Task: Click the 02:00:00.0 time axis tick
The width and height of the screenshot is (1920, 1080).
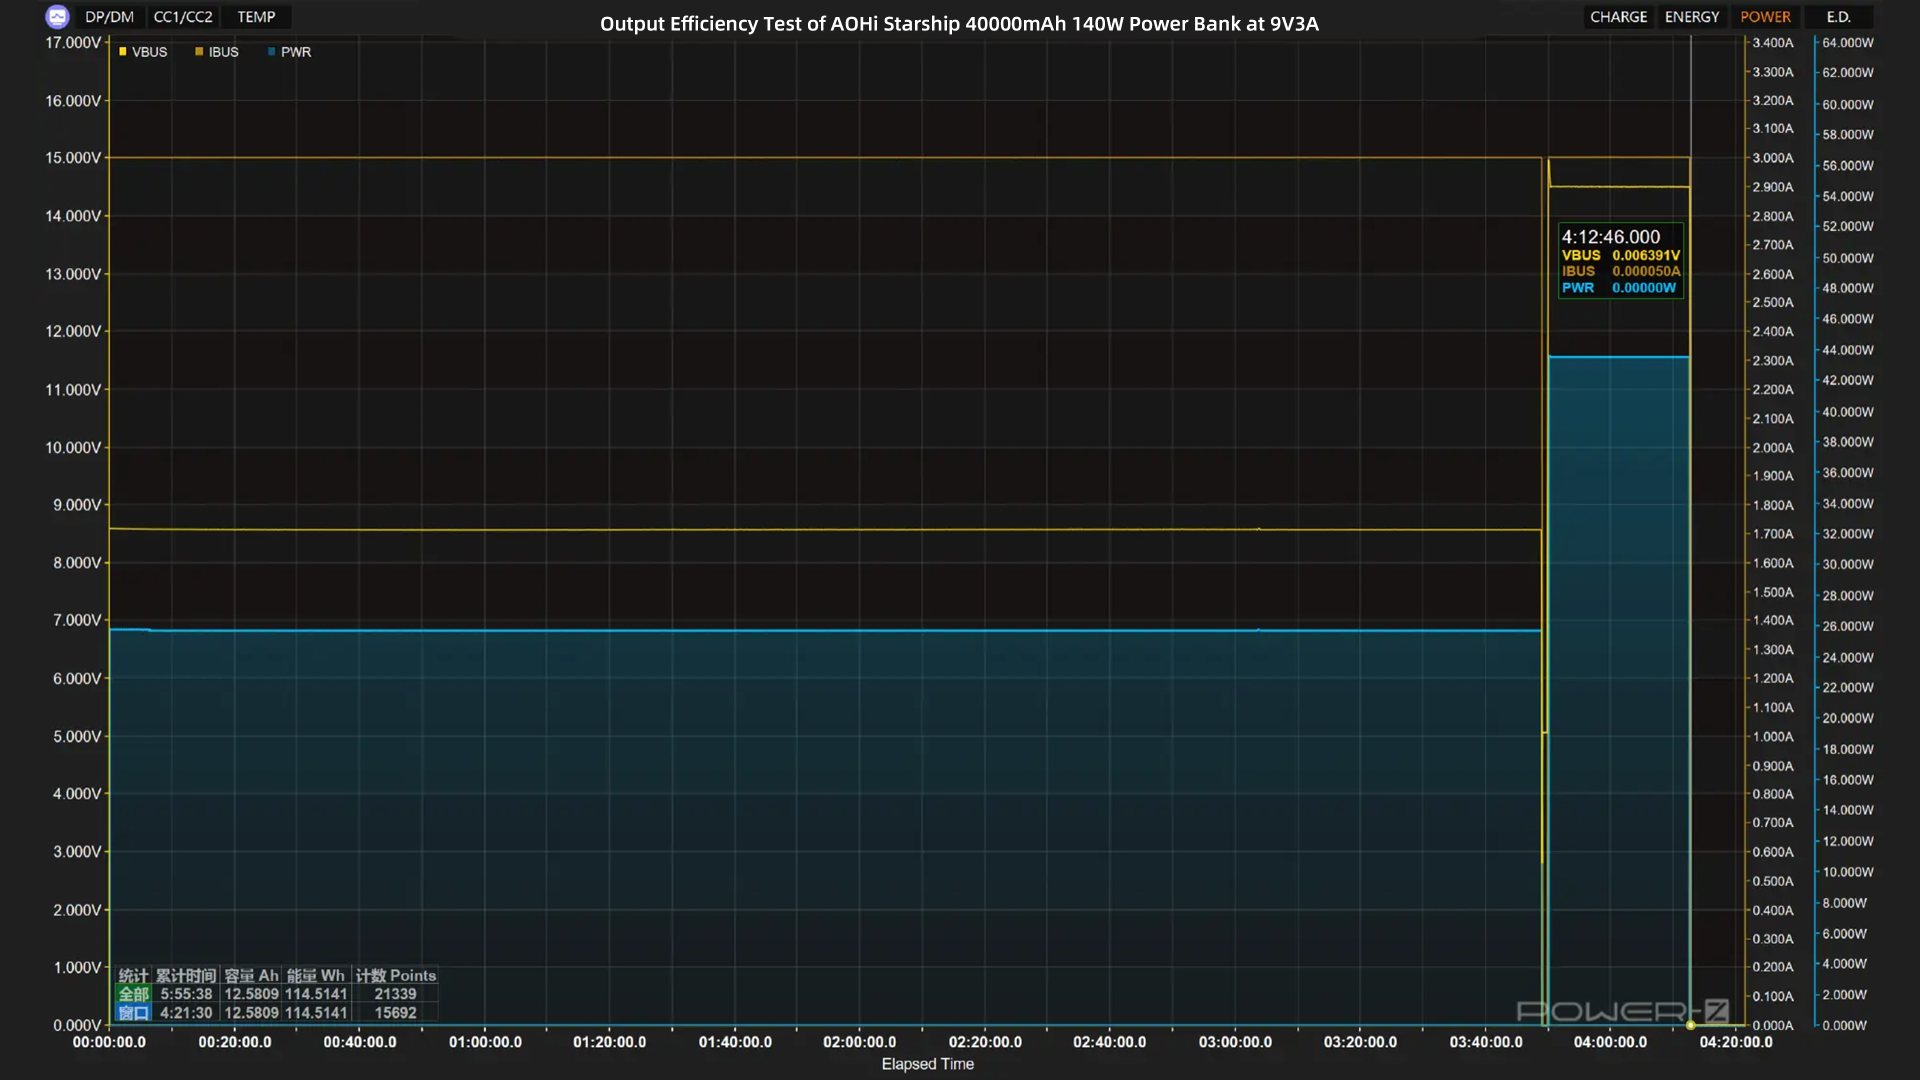Action: coord(859,1042)
